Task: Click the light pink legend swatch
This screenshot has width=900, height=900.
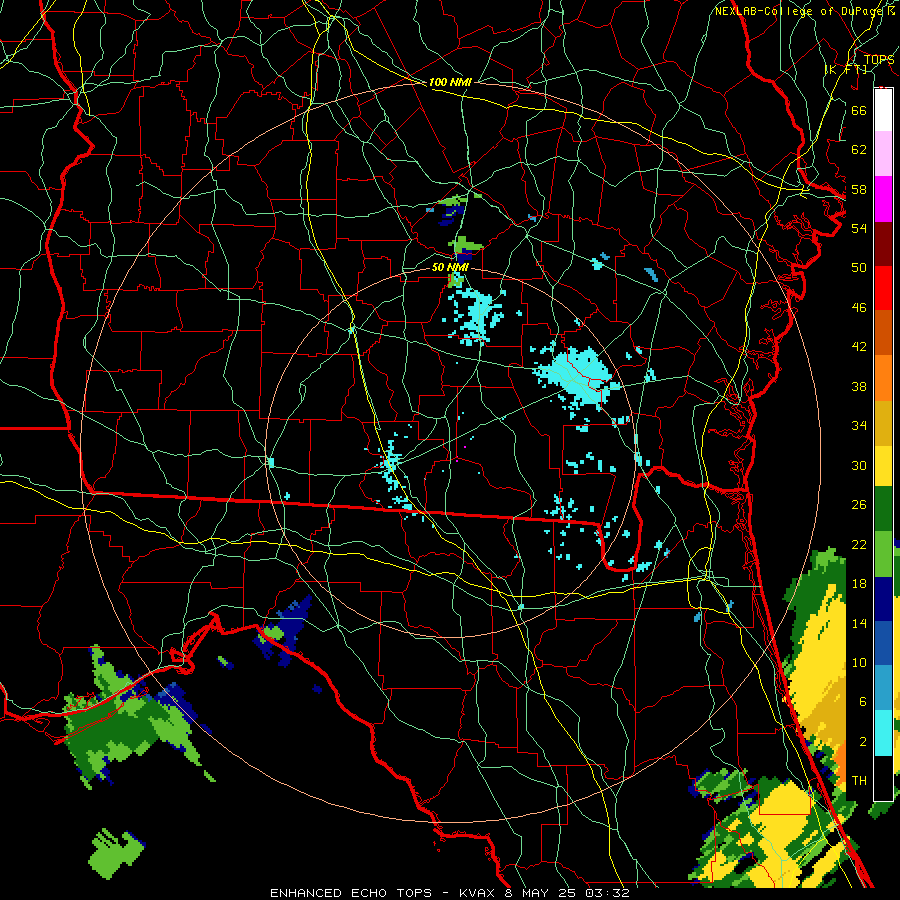Action: tap(883, 154)
